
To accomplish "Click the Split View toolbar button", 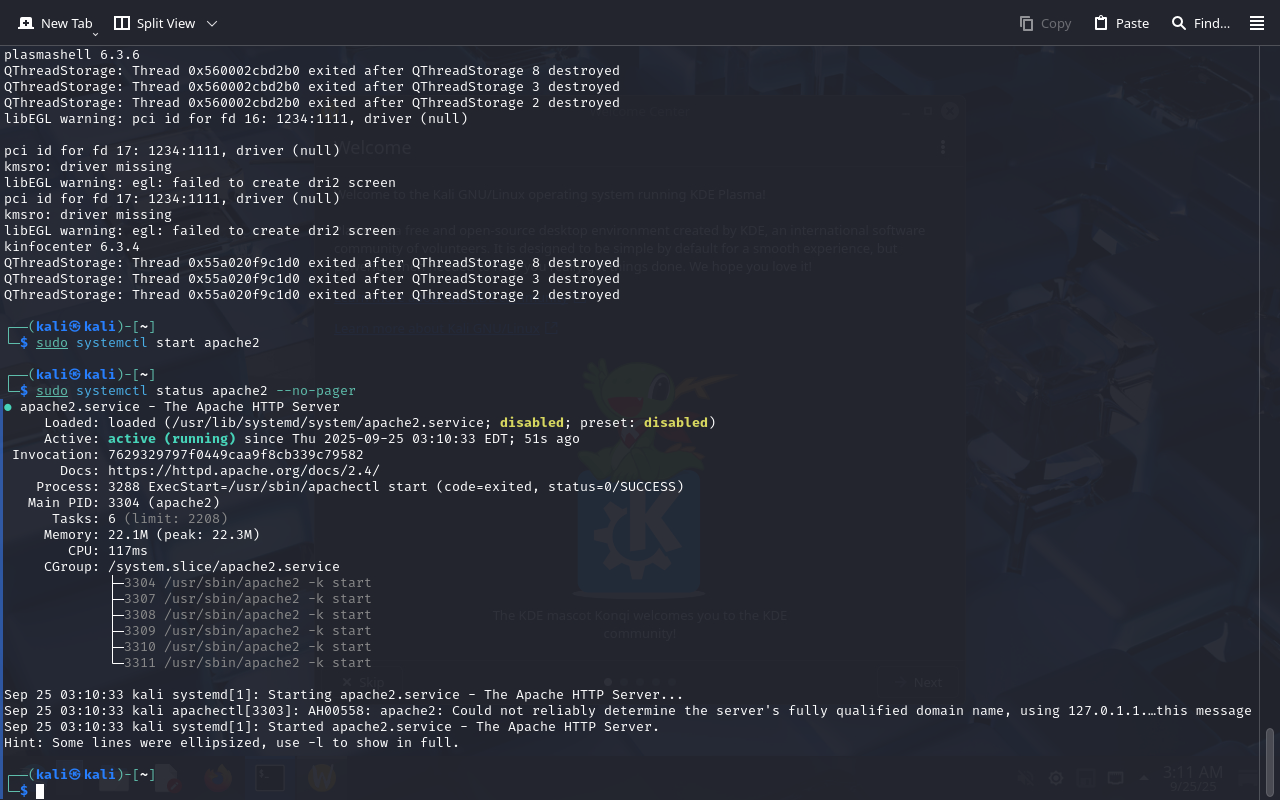I will (x=154, y=23).
